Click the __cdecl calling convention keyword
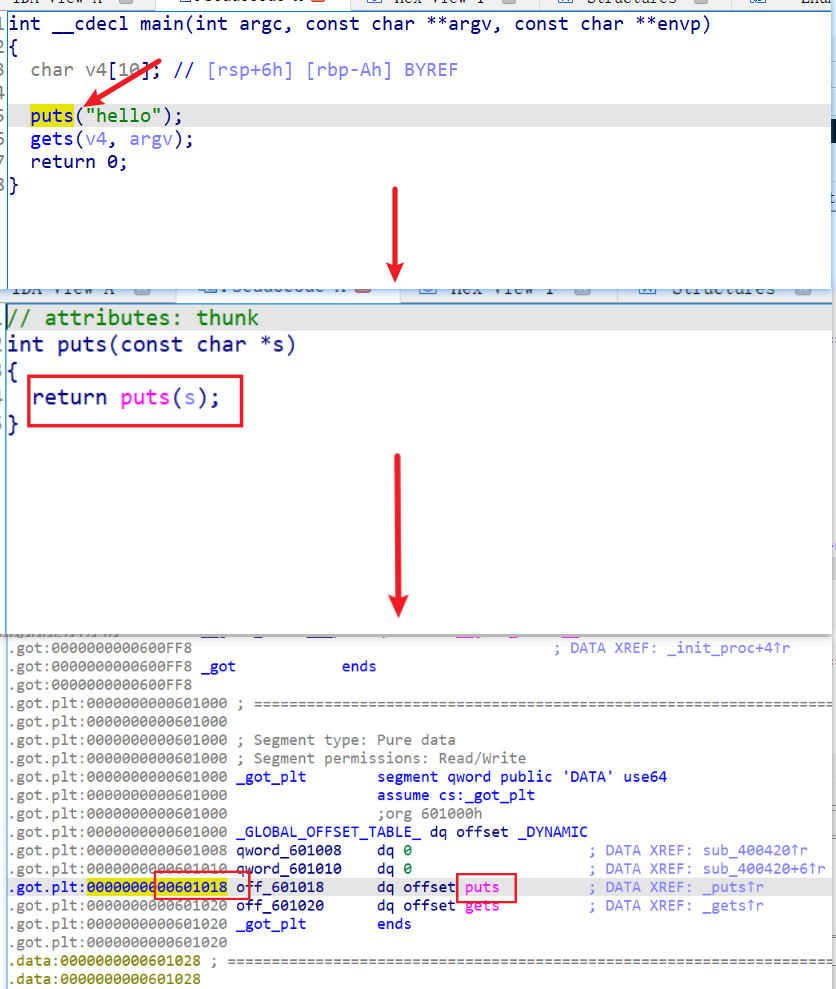The height and width of the screenshot is (989, 836). 90,25
